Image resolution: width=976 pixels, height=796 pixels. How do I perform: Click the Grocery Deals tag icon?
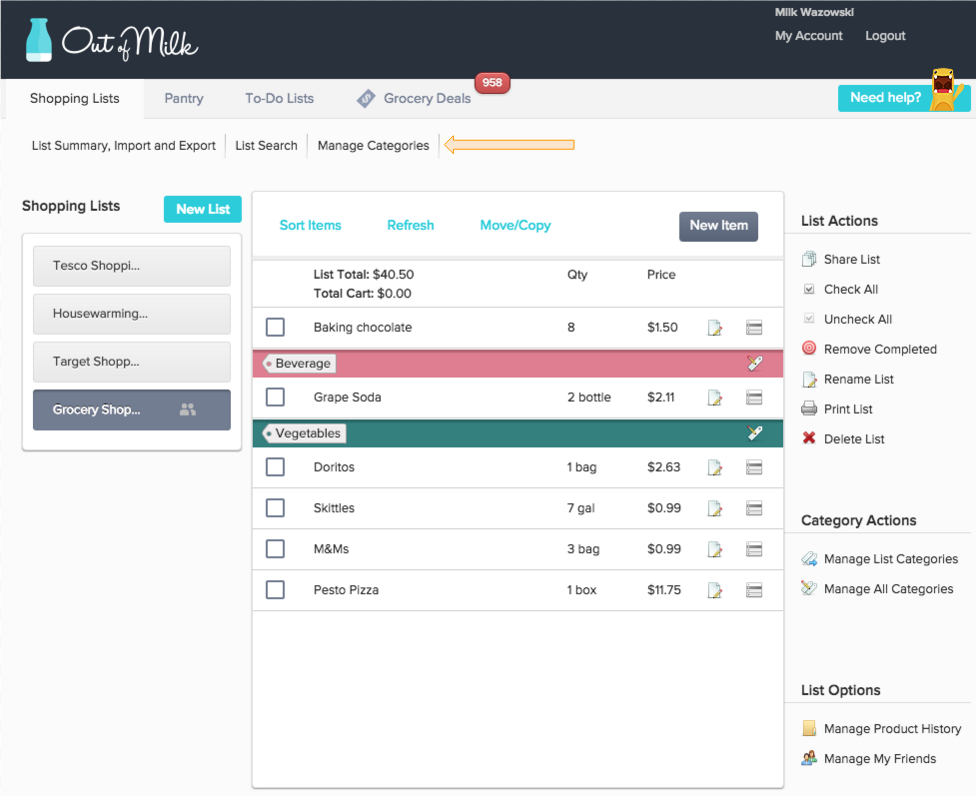[x=366, y=98]
